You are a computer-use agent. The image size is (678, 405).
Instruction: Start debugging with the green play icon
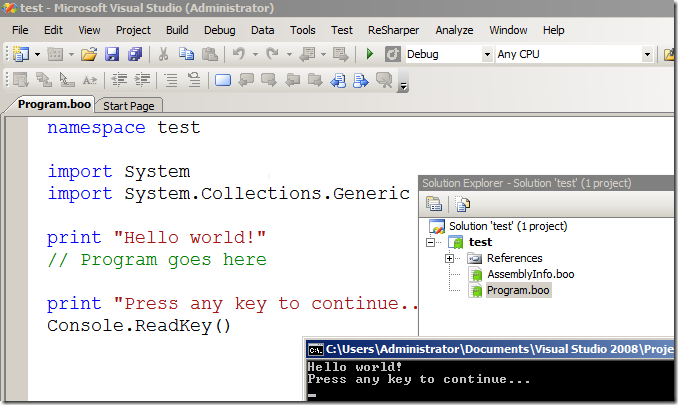(x=370, y=54)
